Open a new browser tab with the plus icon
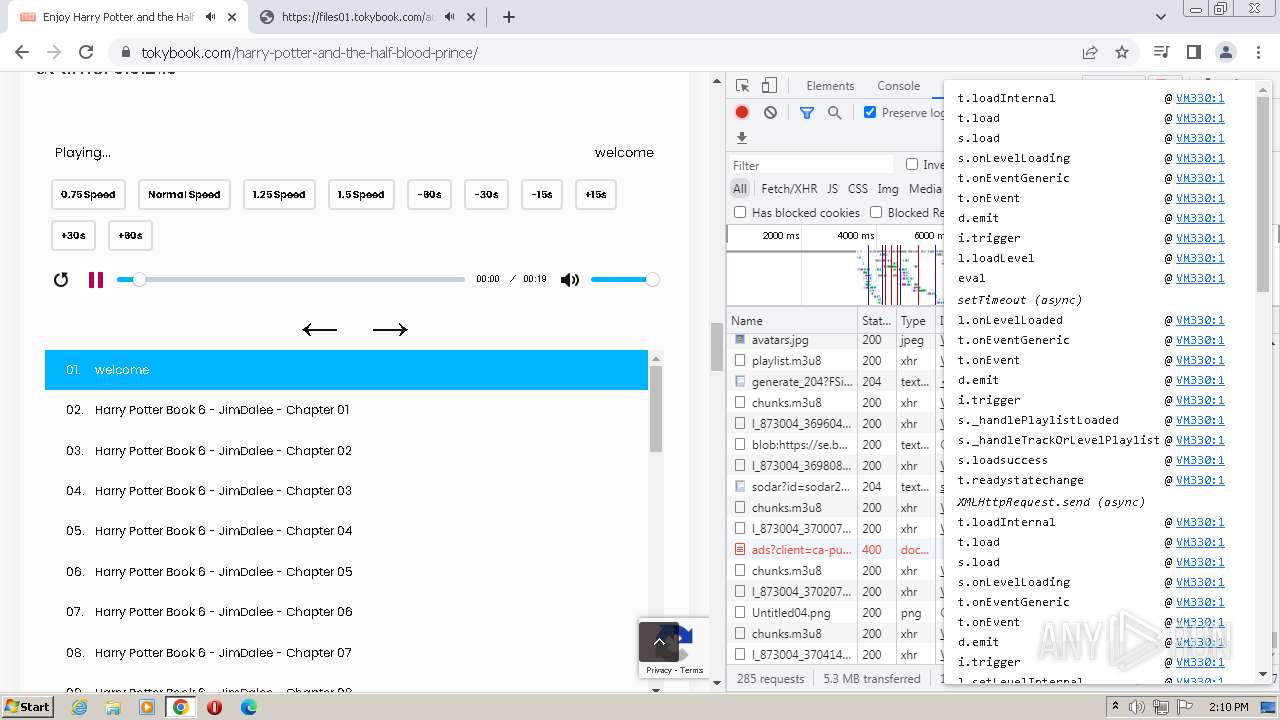Image resolution: width=1280 pixels, height=720 pixels. pos(509,17)
